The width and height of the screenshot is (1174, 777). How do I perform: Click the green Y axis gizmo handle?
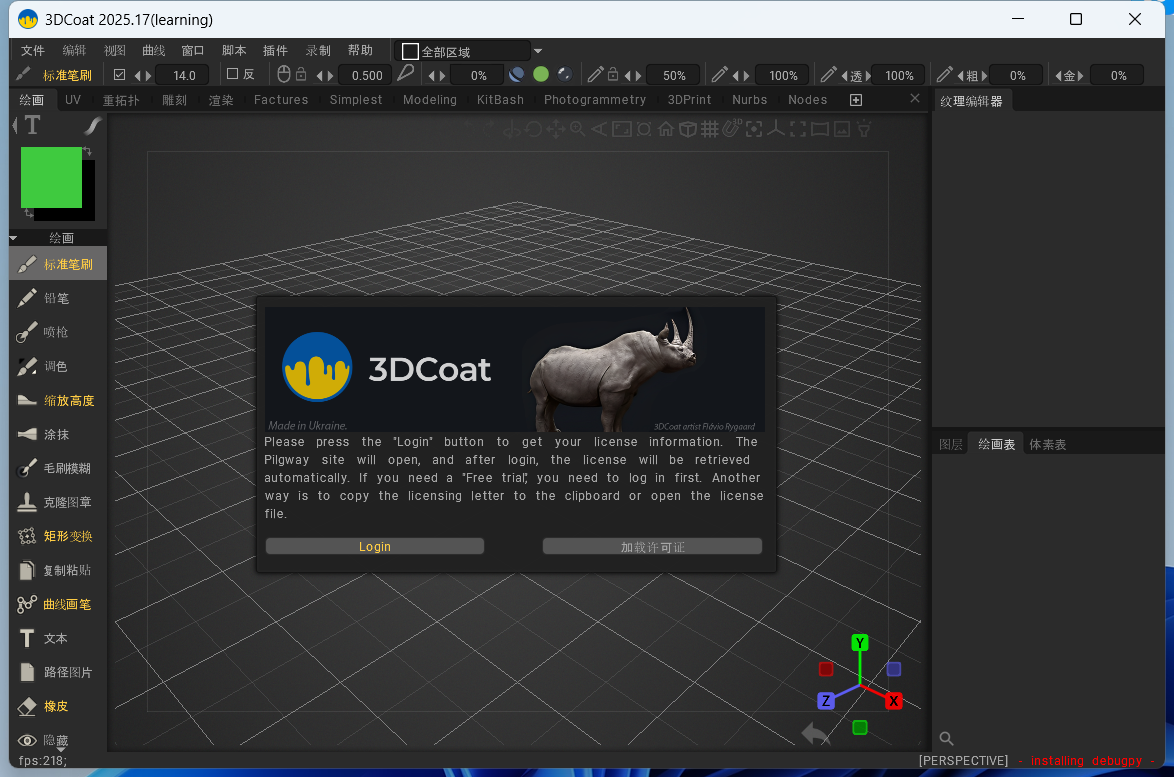point(859,642)
